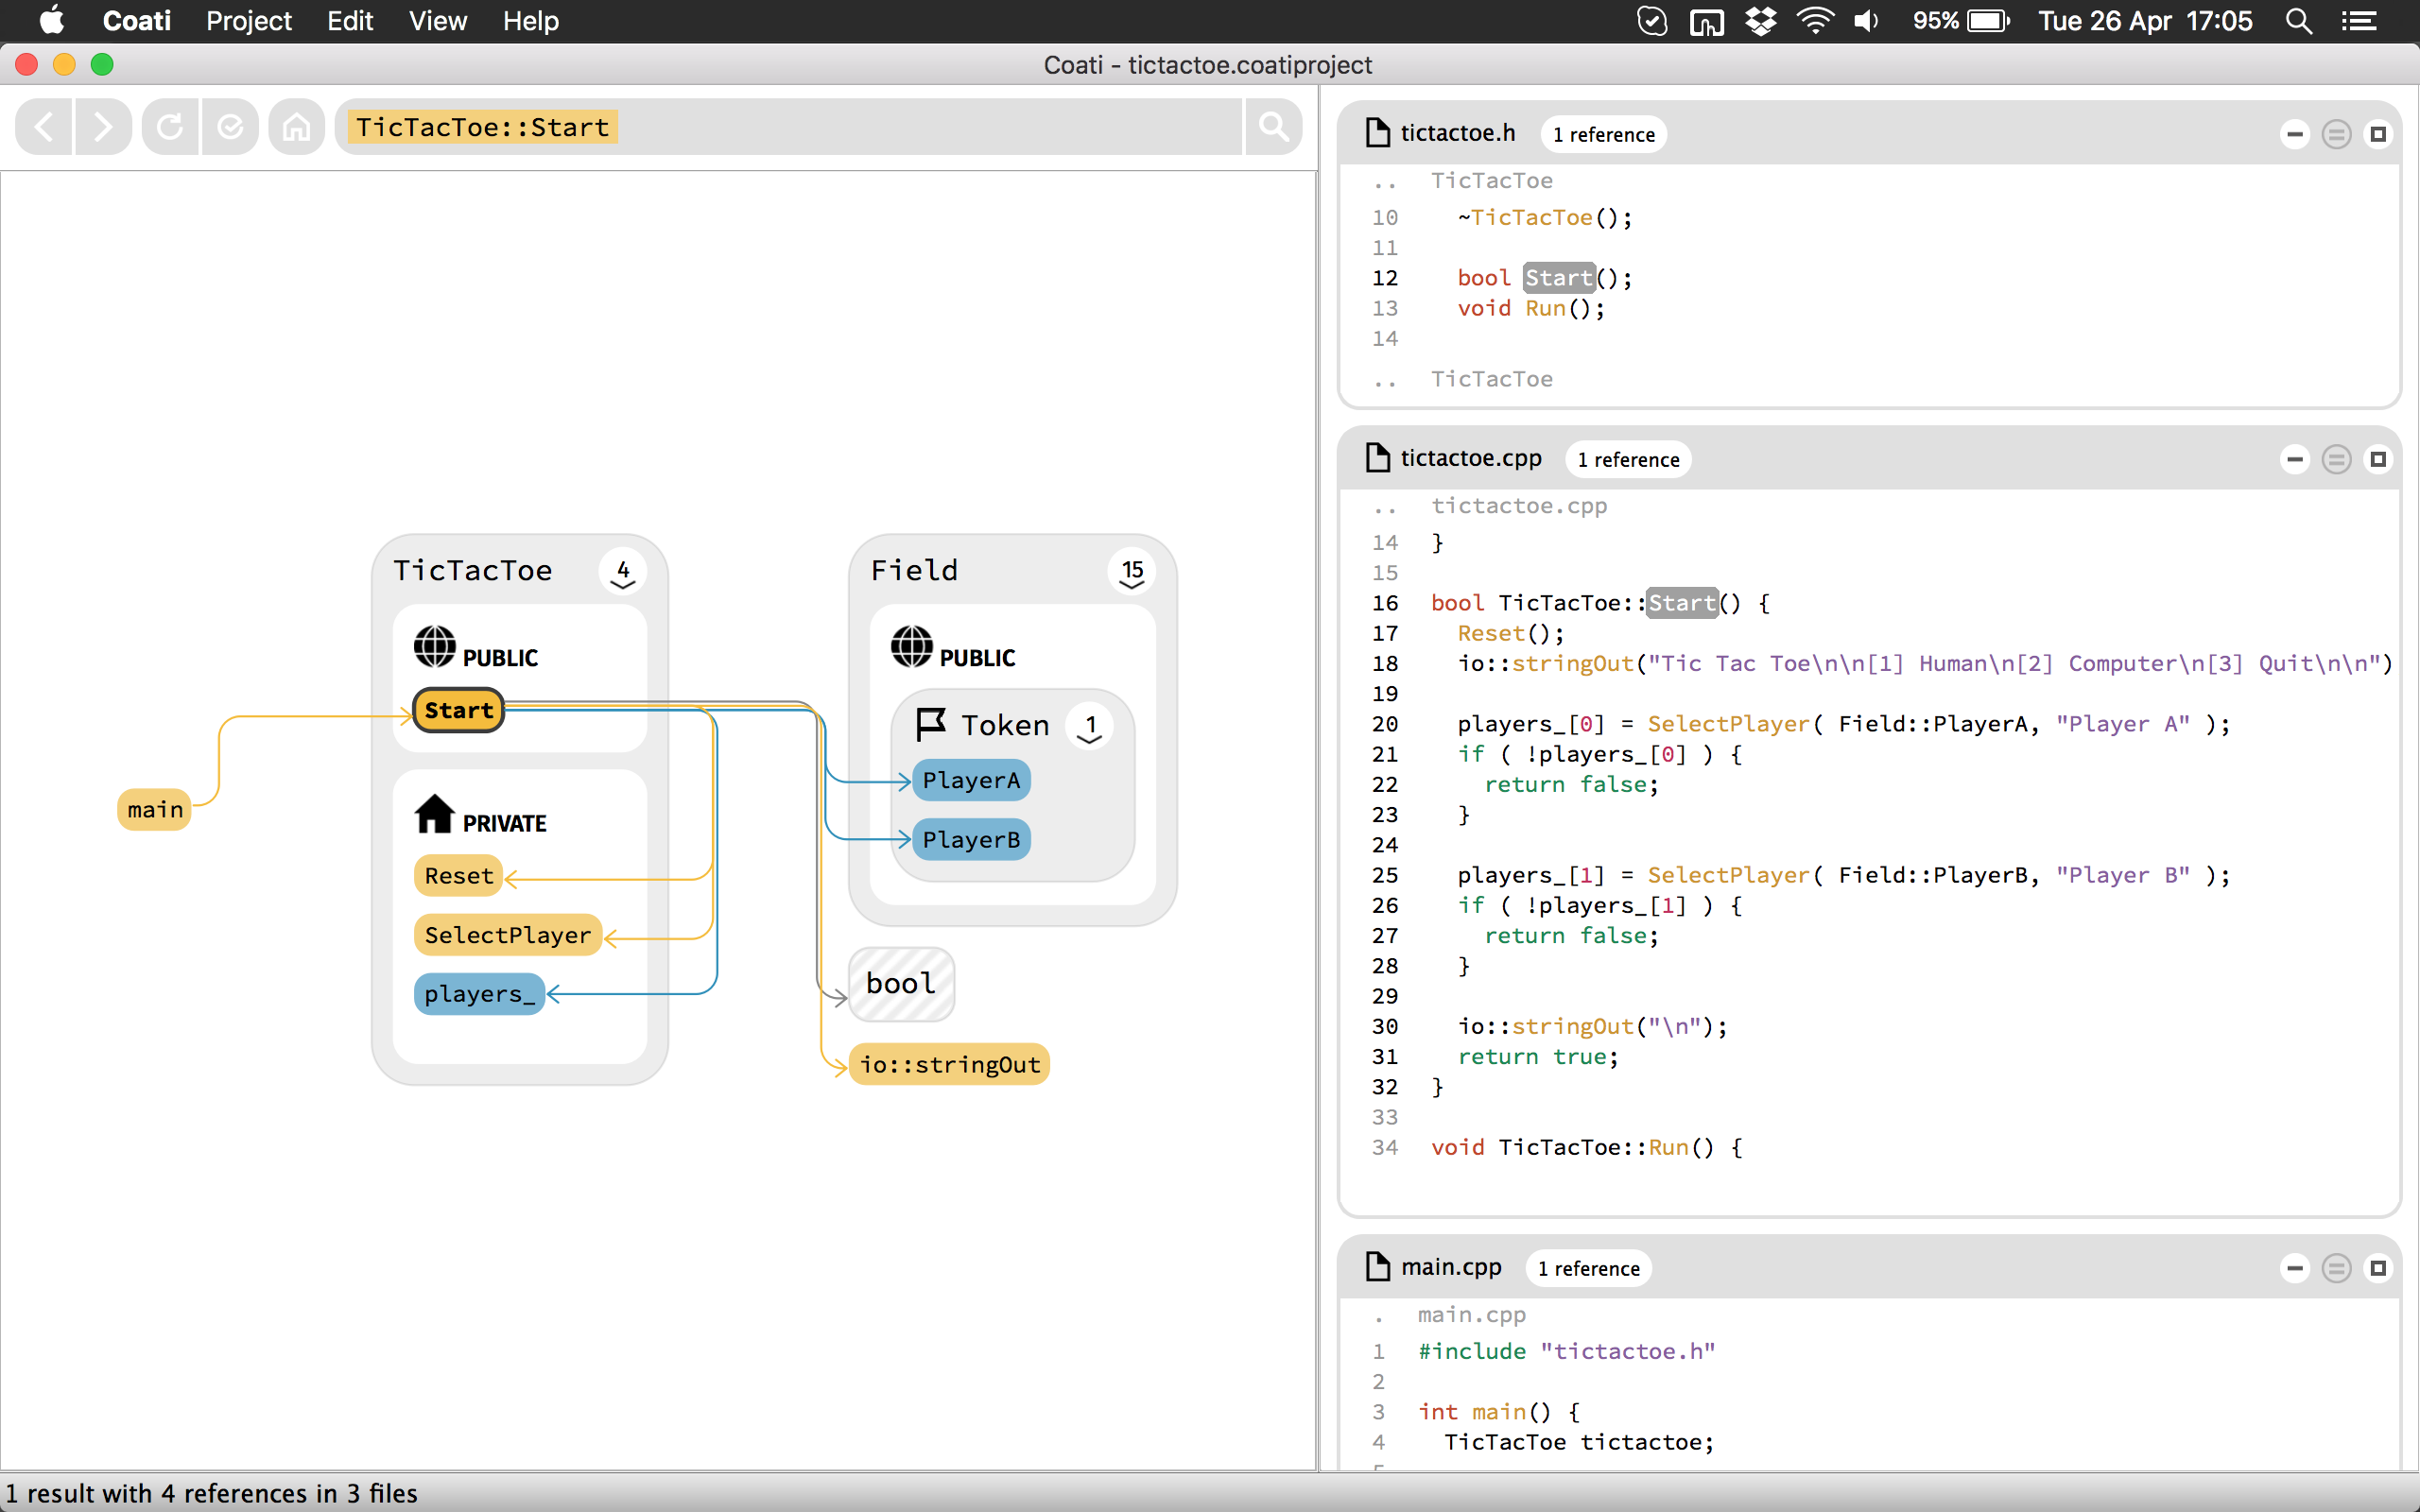The width and height of the screenshot is (2420, 1512).
Task: Click the home icon button
Action: click(296, 127)
